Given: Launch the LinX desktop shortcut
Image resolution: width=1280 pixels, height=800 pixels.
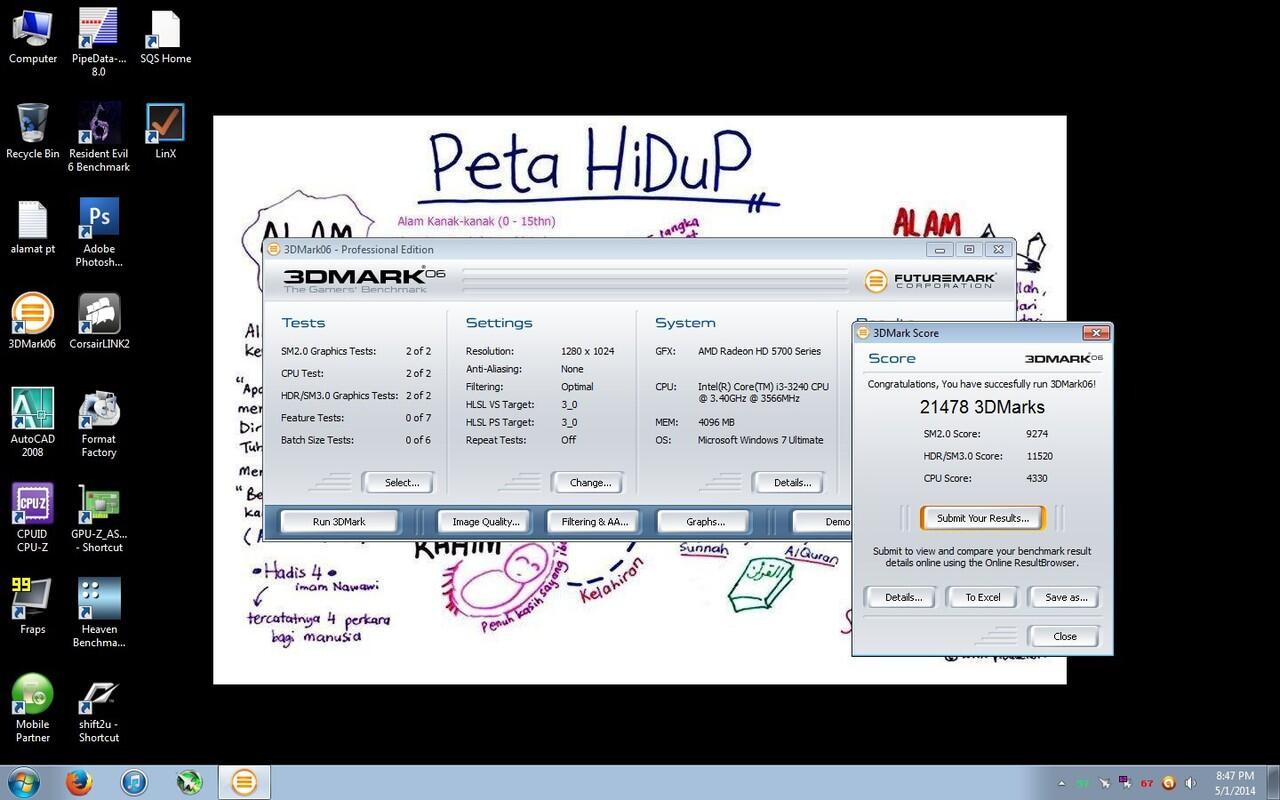Looking at the screenshot, I should [x=165, y=131].
